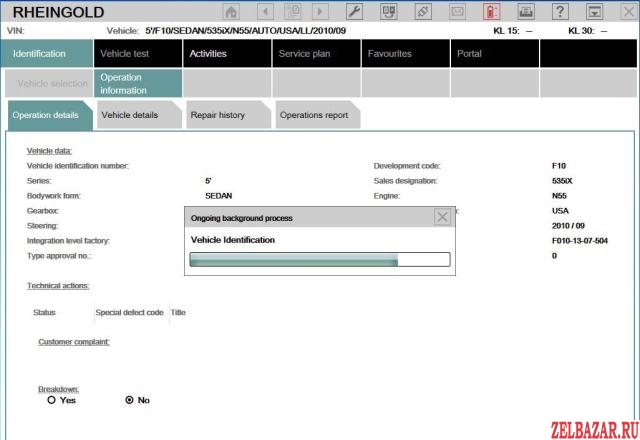Click the USA country value
The height and width of the screenshot is (440, 640).
(x=560, y=211)
